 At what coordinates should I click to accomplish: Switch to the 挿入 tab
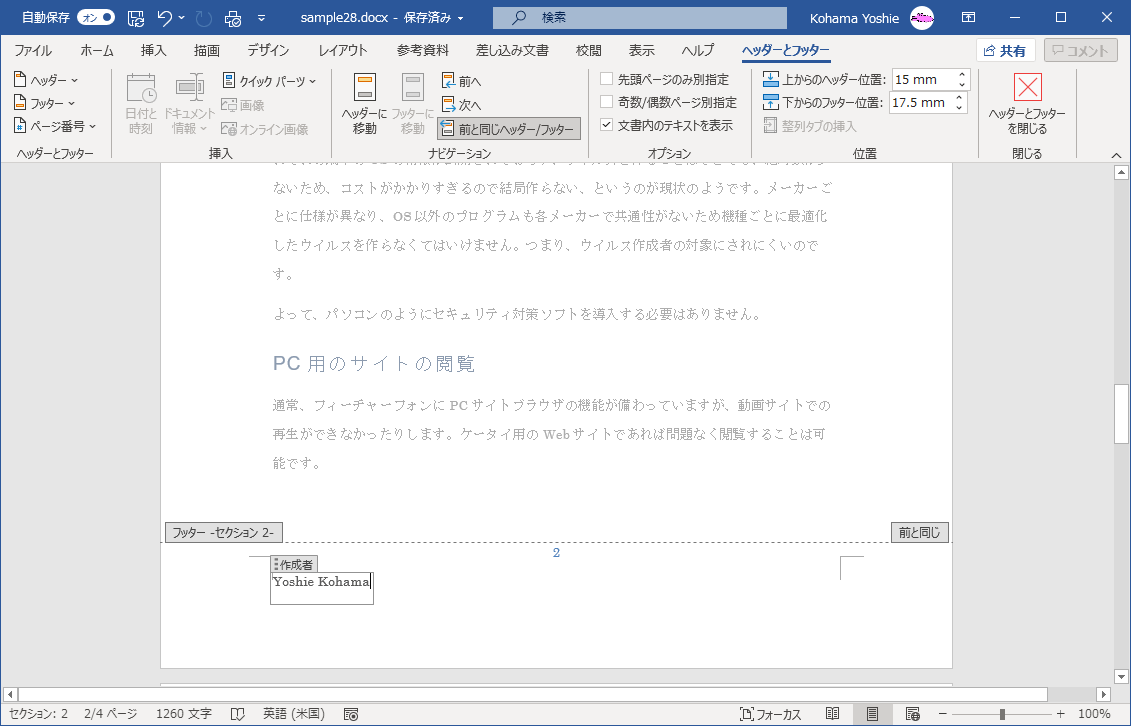click(153, 50)
